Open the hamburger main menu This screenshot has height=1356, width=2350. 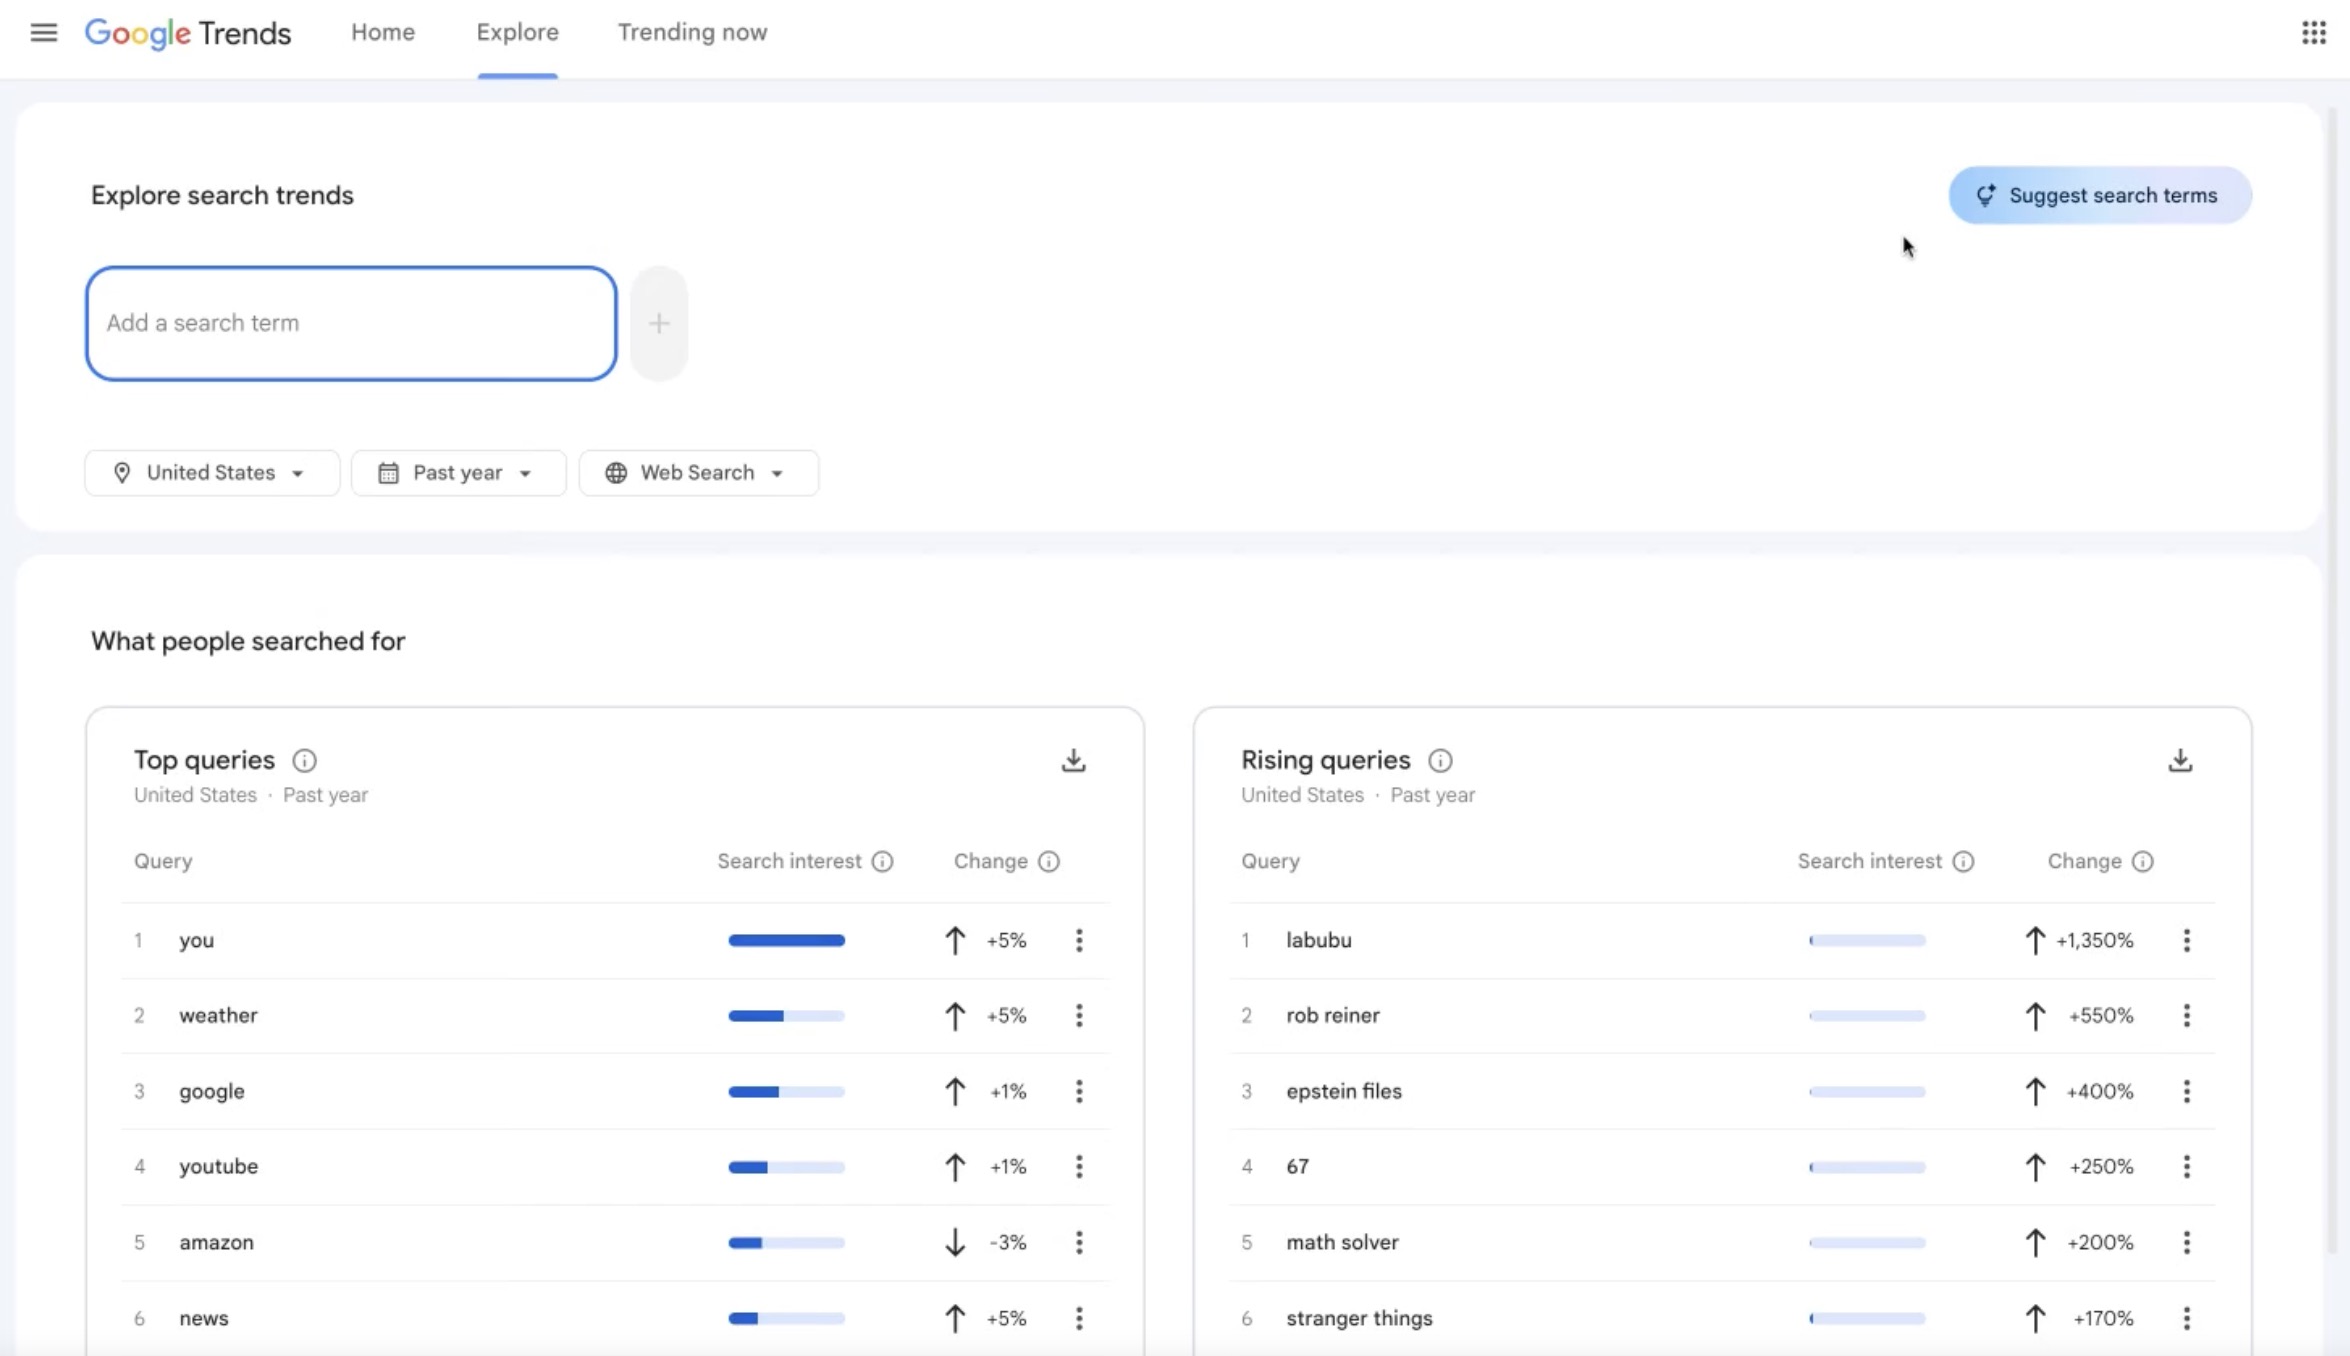(43, 33)
